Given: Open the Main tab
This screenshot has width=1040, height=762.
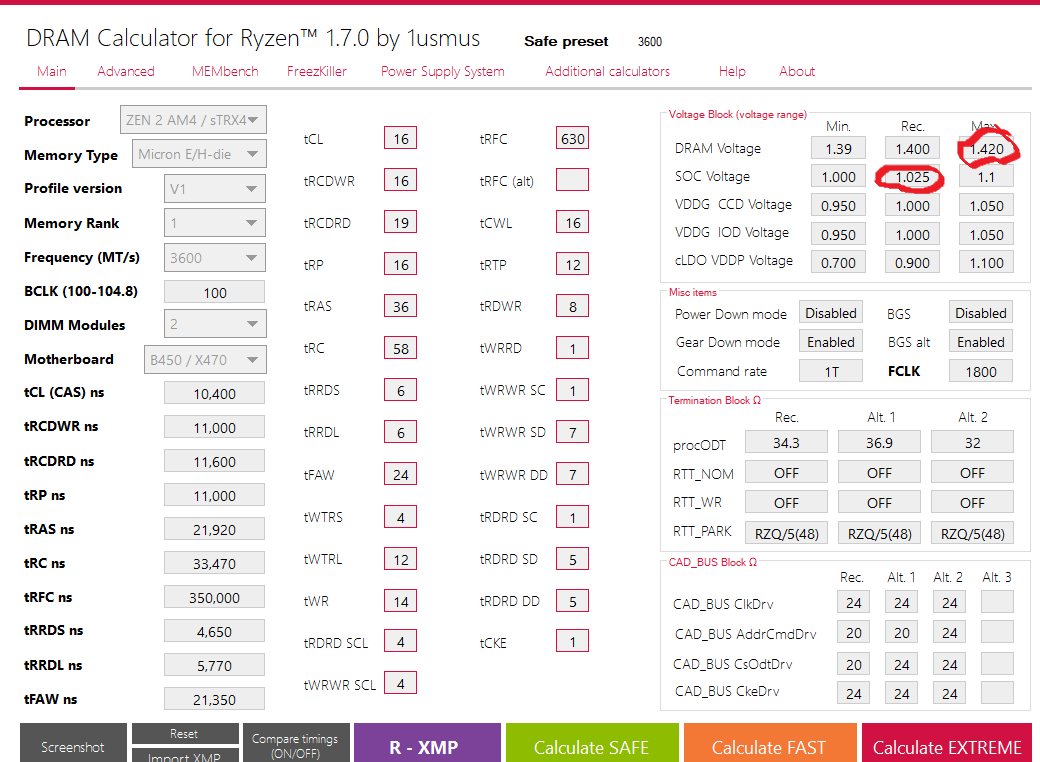Looking at the screenshot, I should (52, 72).
